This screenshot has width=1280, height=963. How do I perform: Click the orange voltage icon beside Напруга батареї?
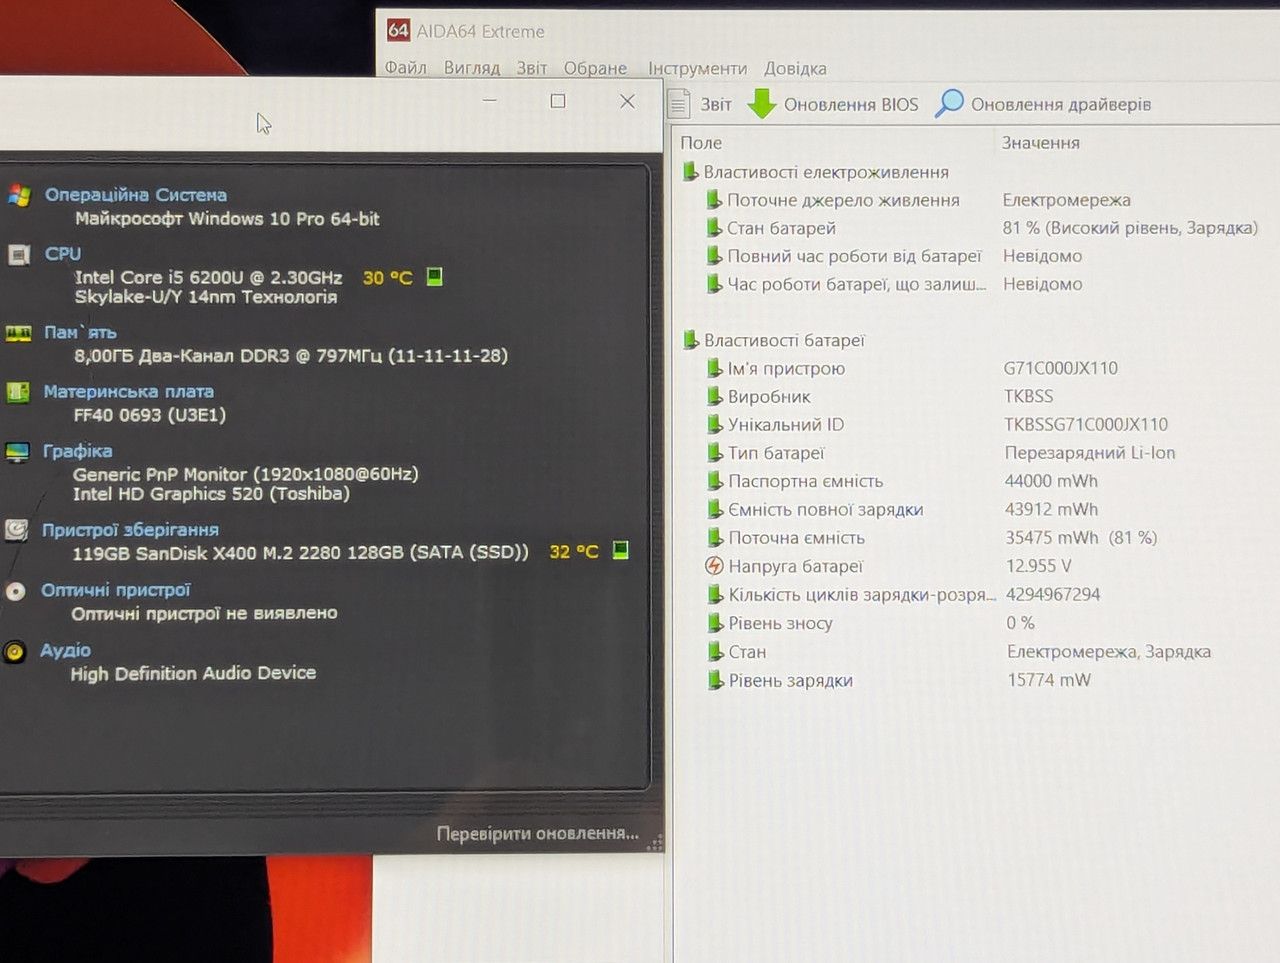(x=714, y=566)
